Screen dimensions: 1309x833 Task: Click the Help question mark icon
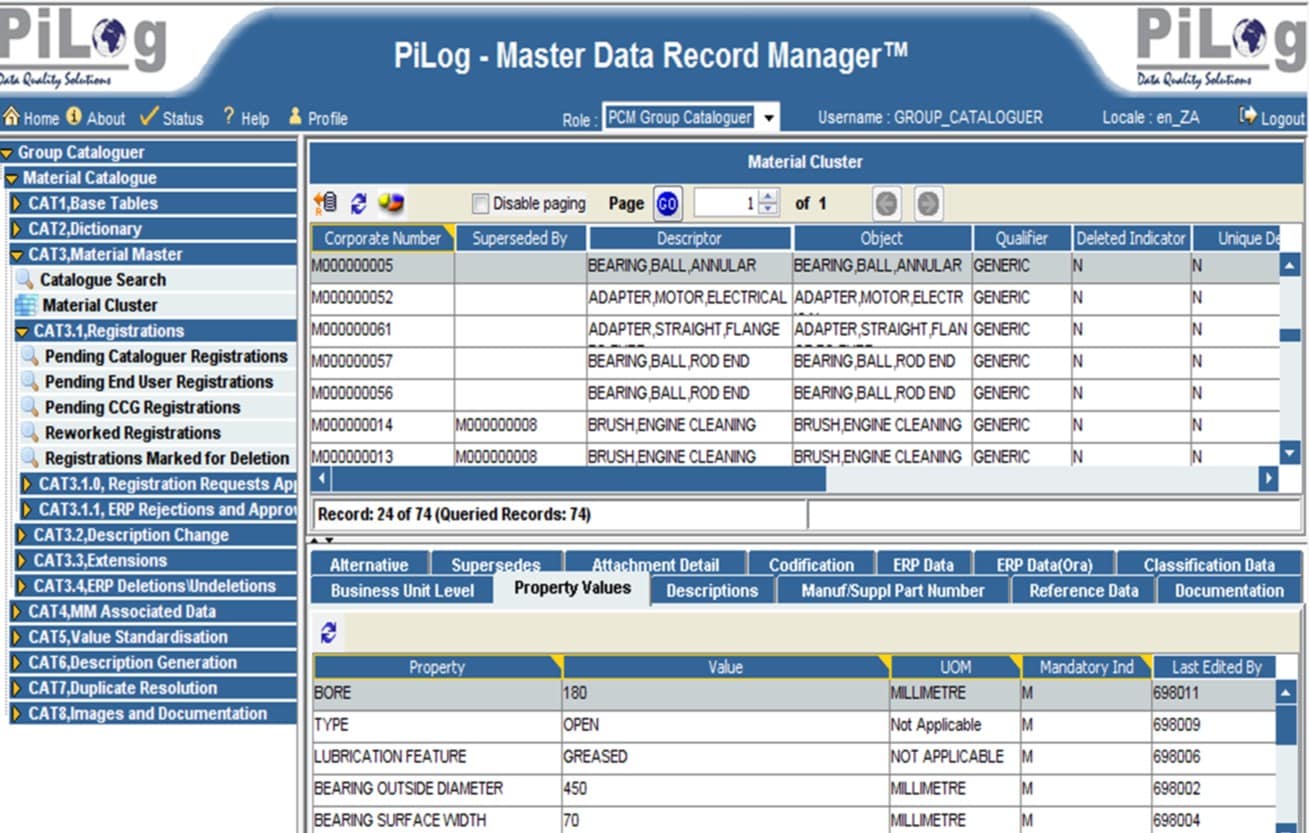pyautogui.click(x=229, y=117)
